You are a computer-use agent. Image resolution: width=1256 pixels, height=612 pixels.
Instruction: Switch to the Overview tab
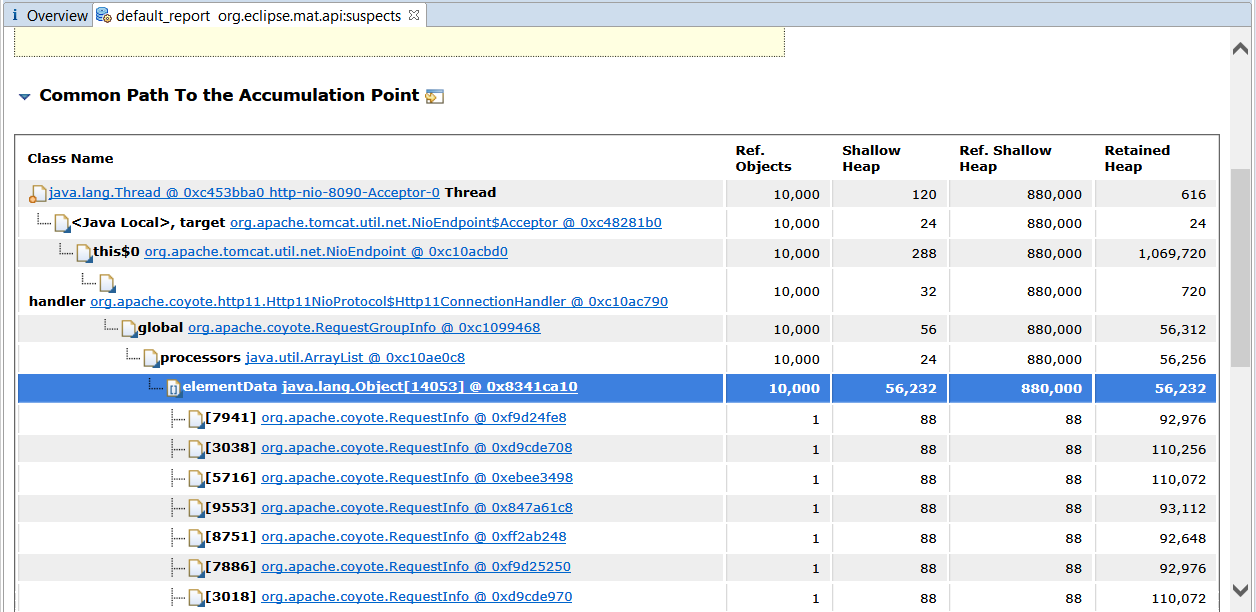click(47, 16)
